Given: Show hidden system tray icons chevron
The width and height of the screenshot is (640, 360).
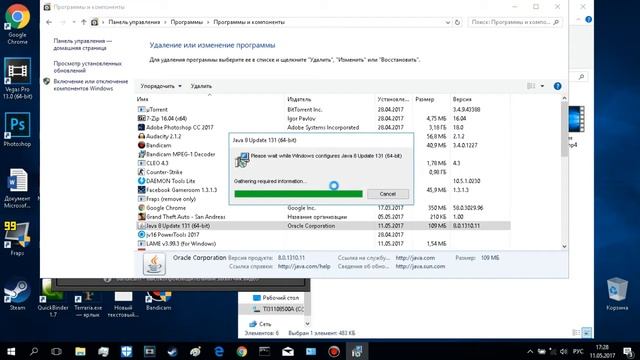Looking at the screenshot, I should click(530, 351).
